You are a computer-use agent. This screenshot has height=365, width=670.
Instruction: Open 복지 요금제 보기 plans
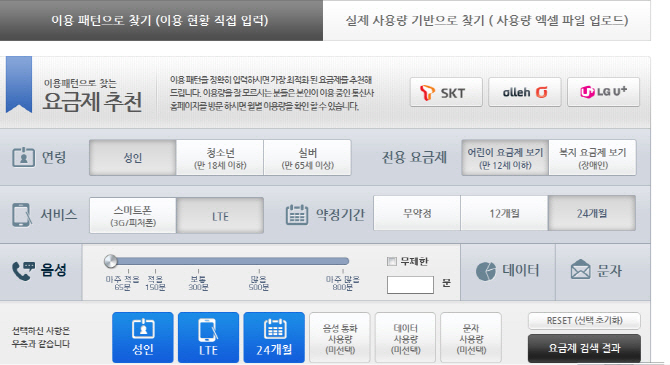tap(593, 158)
